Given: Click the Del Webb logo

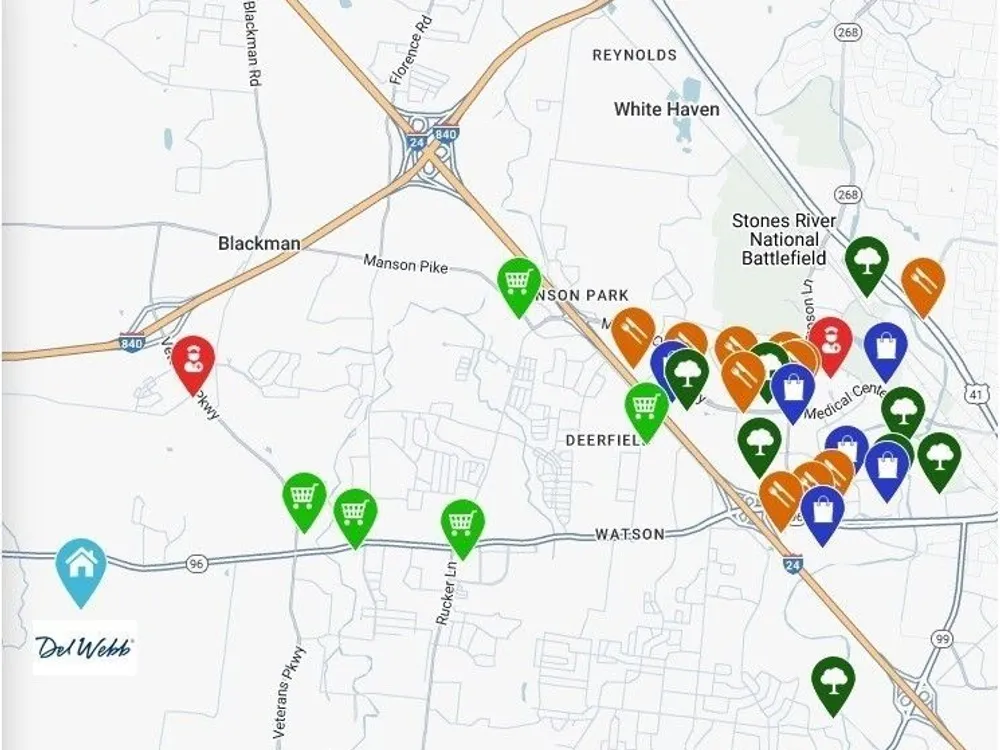Looking at the screenshot, I should pos(85,647).
